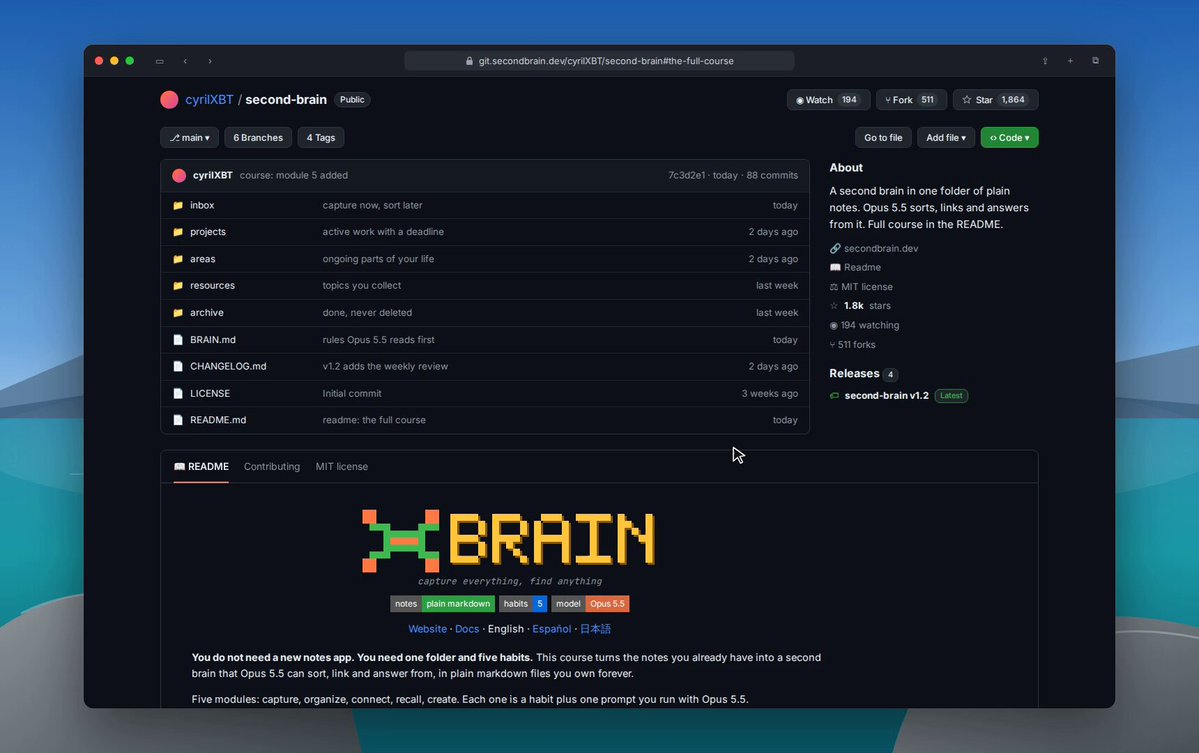Open the cyrilXBT owner profile link

[x=209, y=100]
